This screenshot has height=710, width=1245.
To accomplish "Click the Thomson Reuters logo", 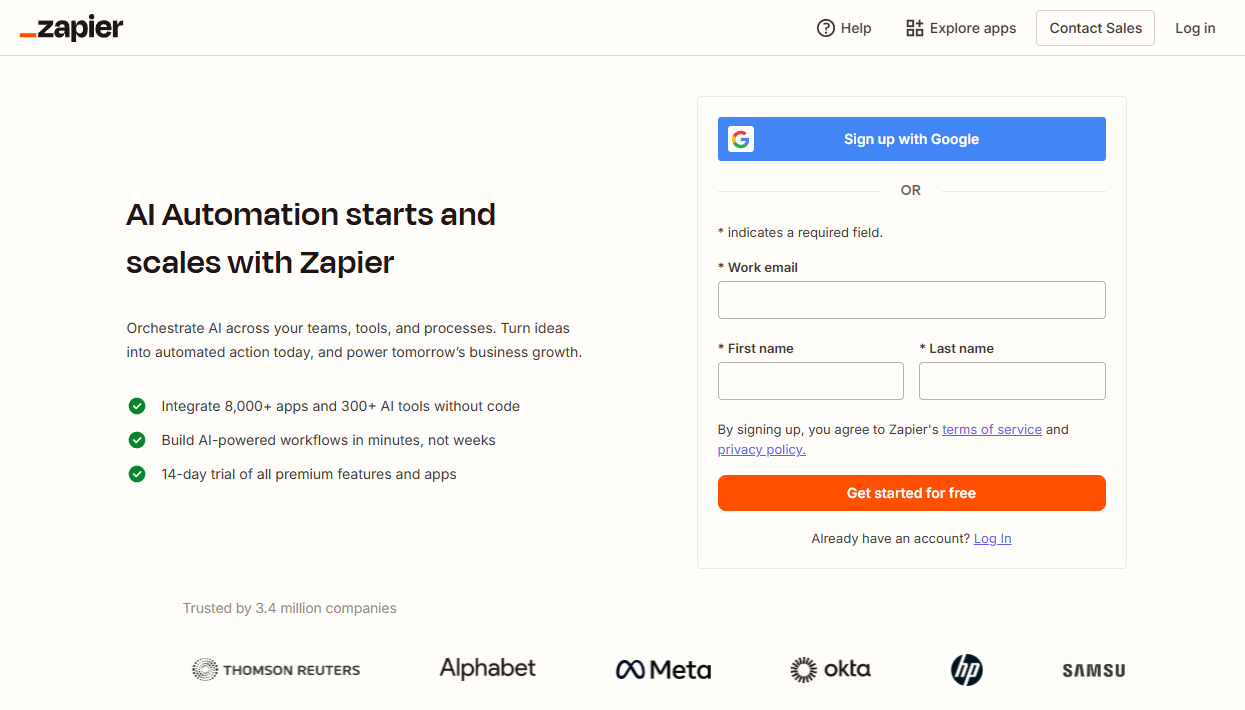I will pyautogui.click(x=276, y=669).
